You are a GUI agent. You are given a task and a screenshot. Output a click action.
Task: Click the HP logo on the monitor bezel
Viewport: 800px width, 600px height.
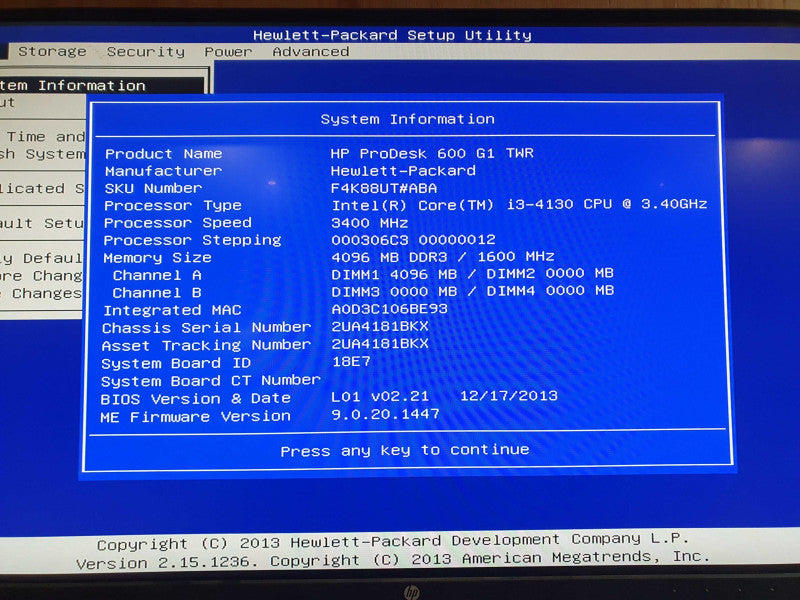coord(411,592)
